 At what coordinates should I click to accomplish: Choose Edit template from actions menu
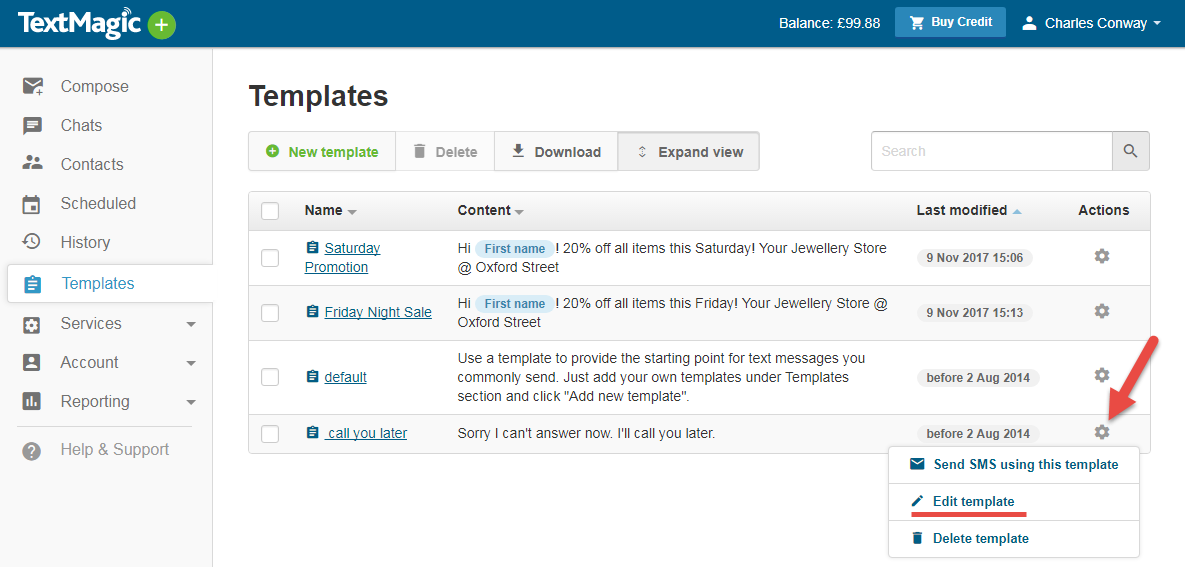pos(972,502)
